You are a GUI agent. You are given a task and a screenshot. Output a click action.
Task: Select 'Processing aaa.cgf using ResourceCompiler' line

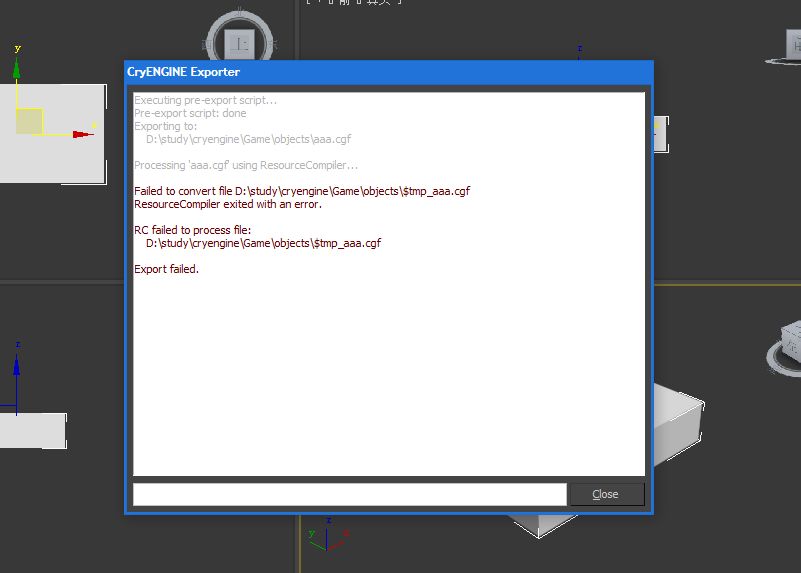point(246,165)
